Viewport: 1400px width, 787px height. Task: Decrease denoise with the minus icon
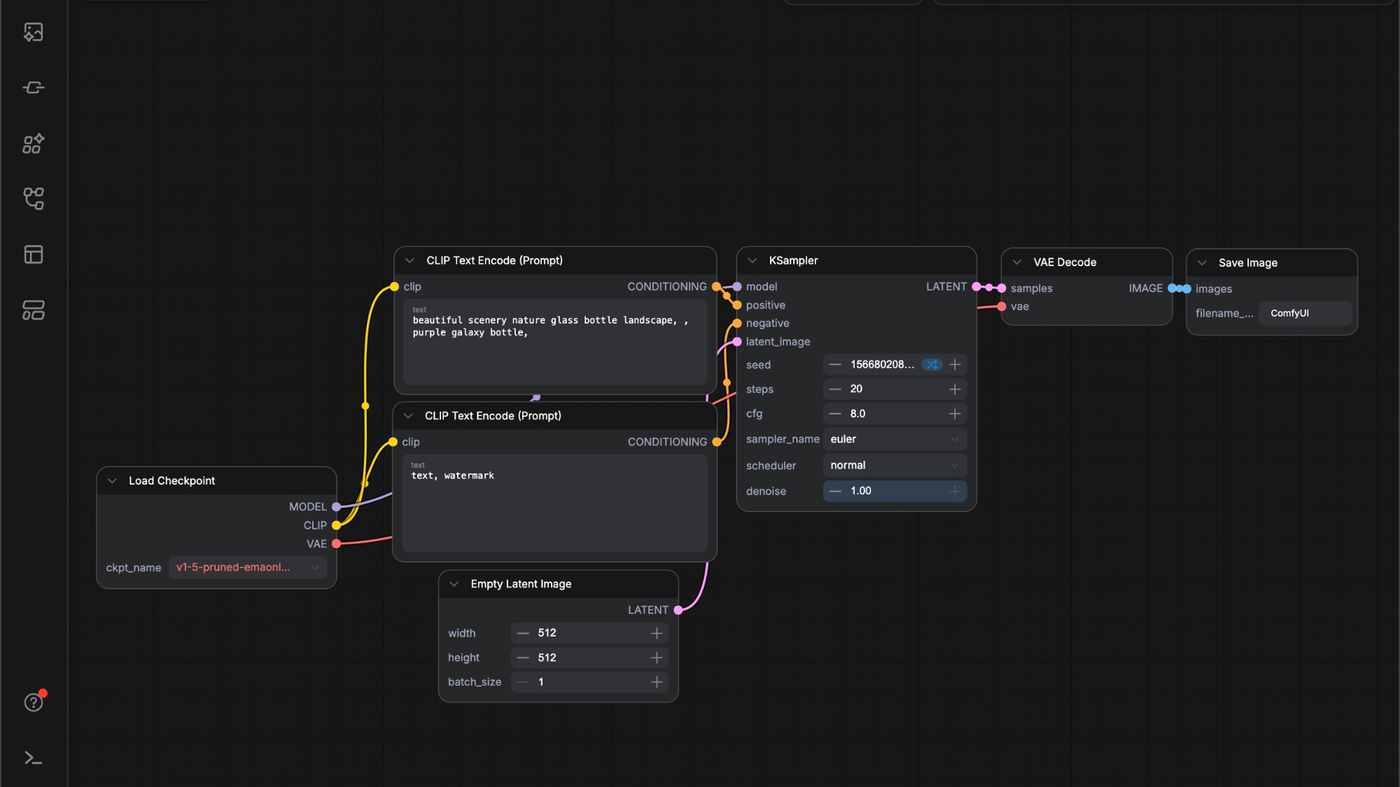(835, 491)
